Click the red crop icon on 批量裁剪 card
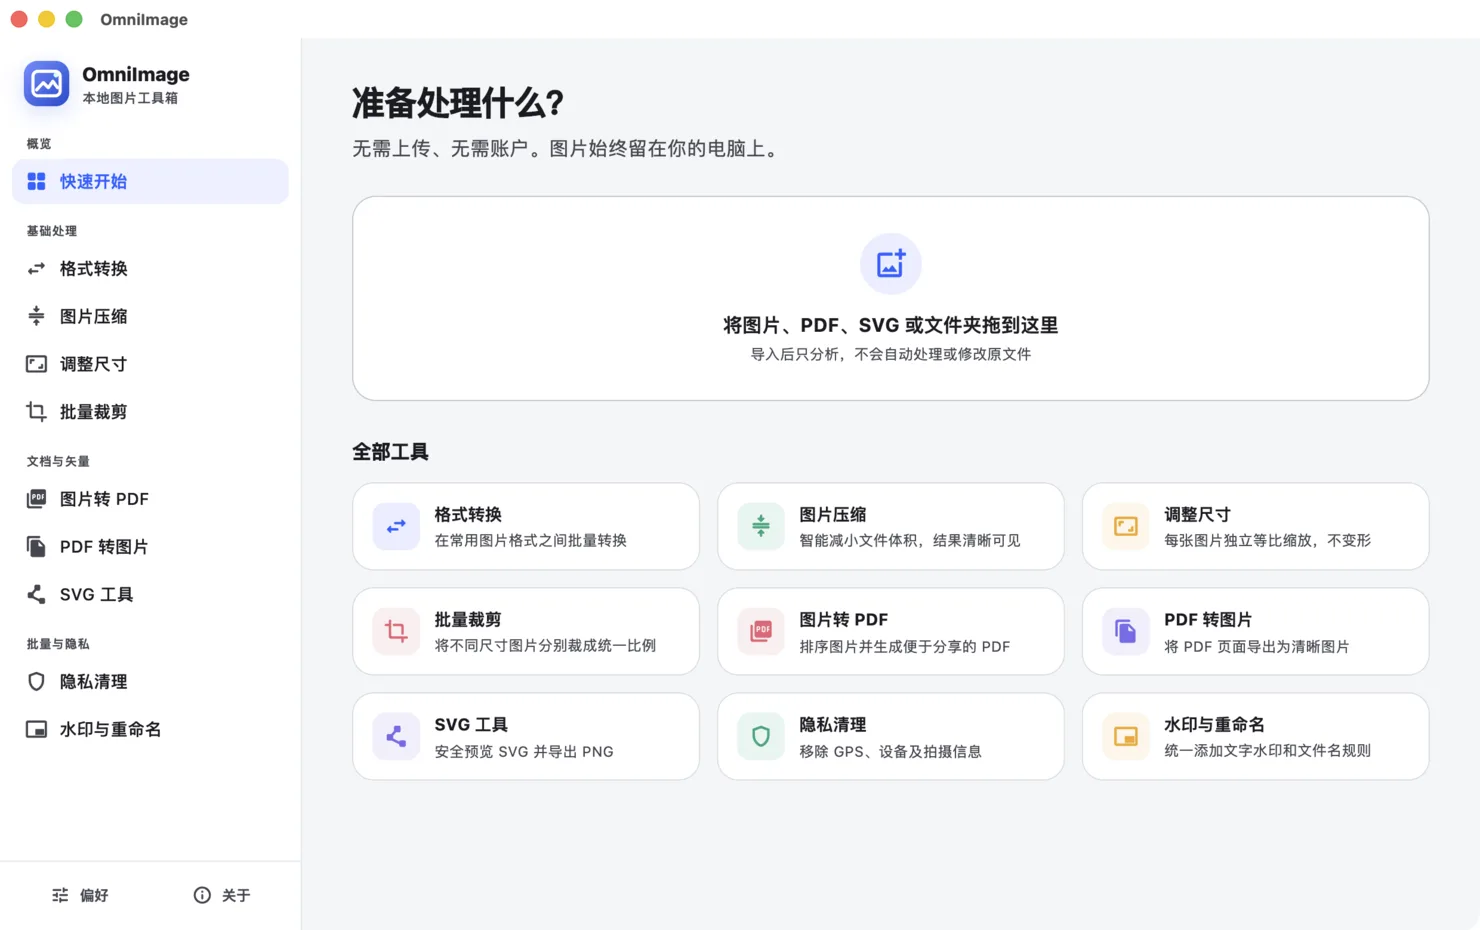Screen dimensions: 1480x930 tap(396, 631)
